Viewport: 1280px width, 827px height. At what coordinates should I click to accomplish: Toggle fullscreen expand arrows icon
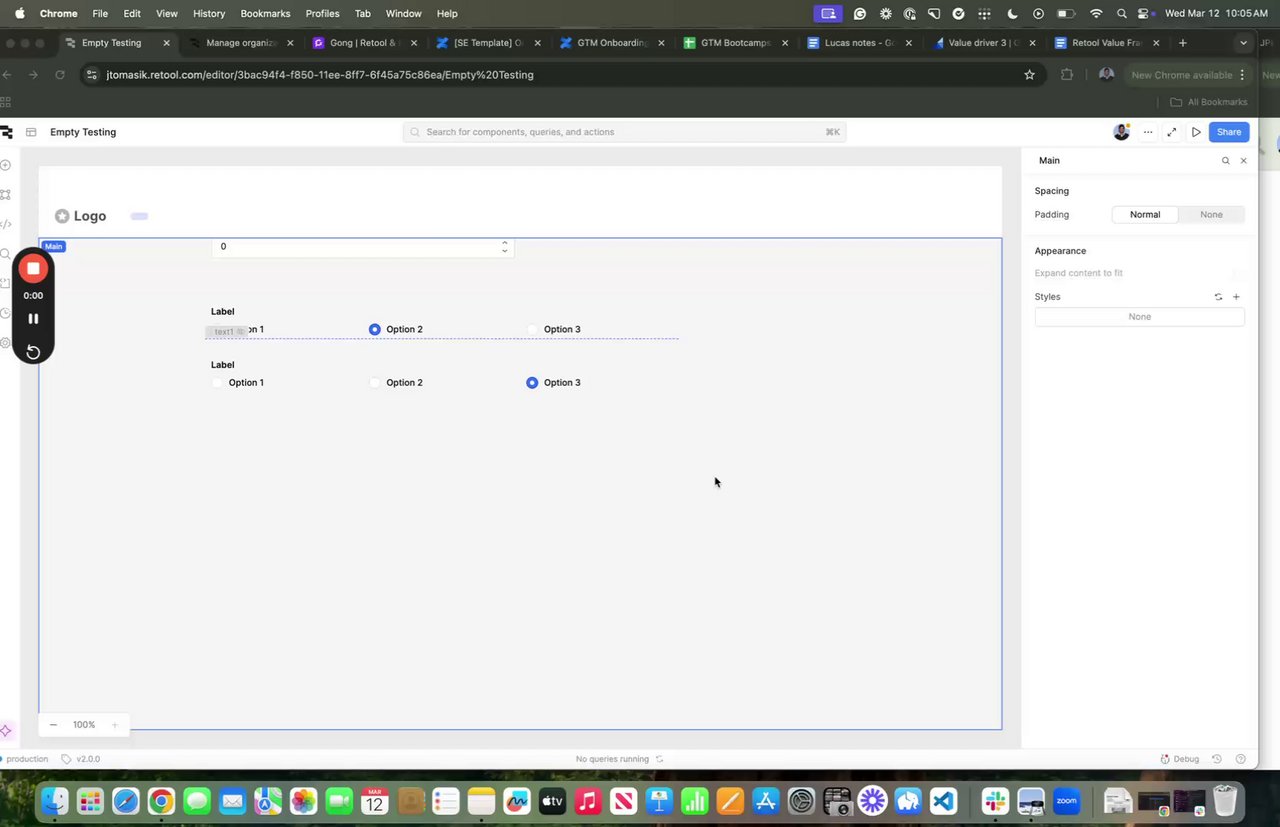click(x=1172, y=132)
